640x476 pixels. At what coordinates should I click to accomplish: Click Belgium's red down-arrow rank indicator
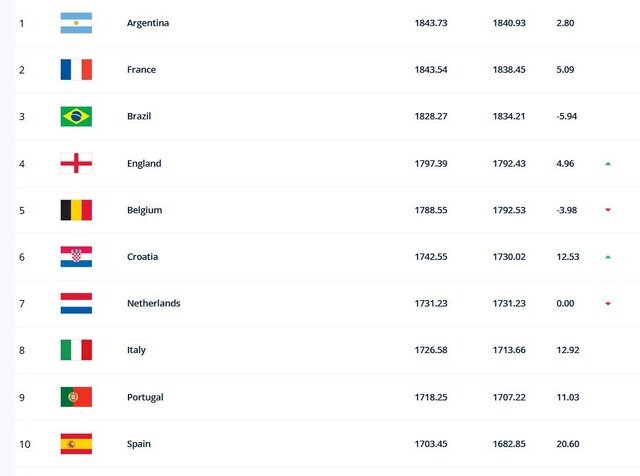pyautogui.click(x=607, y=211)
